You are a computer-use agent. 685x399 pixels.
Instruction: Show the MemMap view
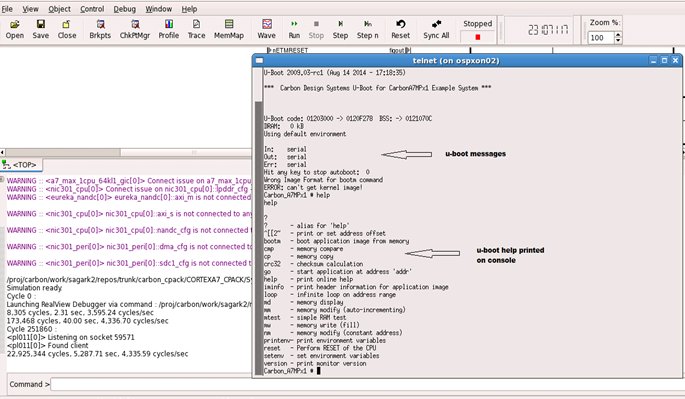coord(228,30)
